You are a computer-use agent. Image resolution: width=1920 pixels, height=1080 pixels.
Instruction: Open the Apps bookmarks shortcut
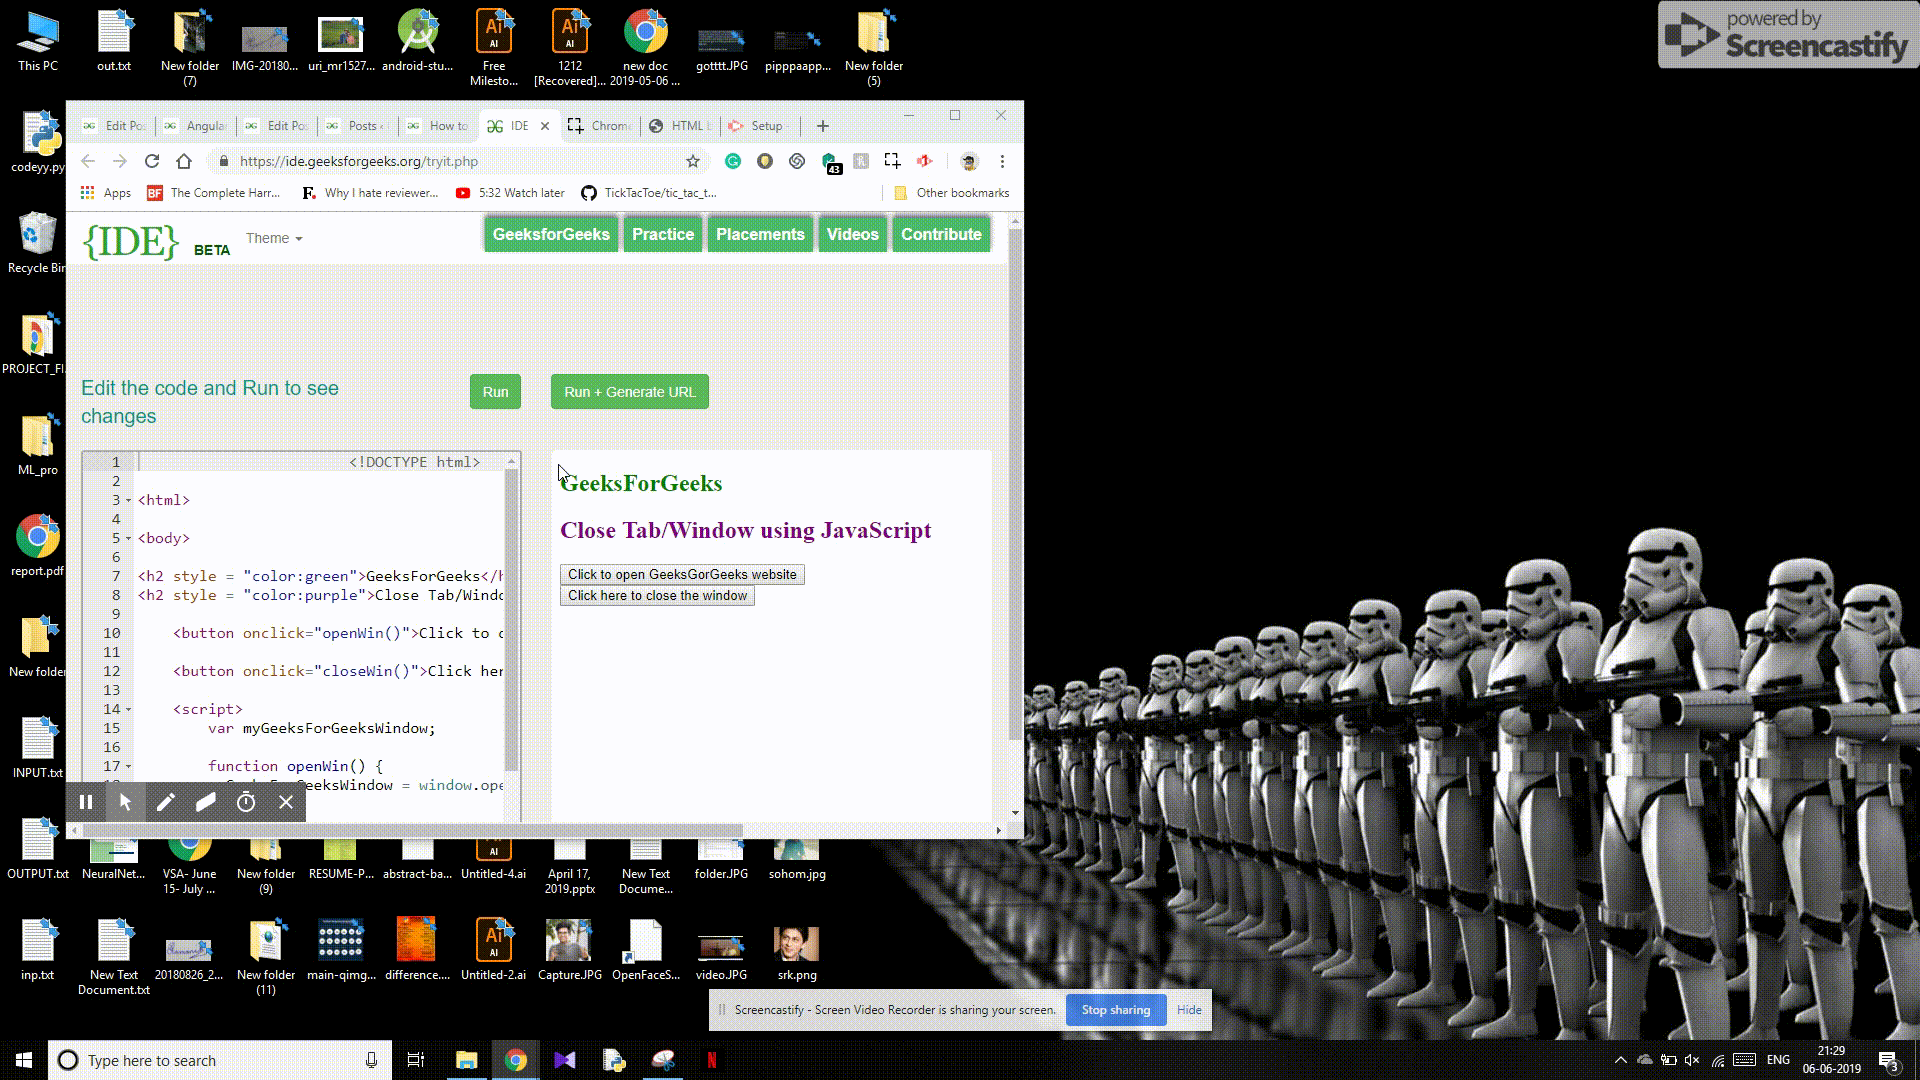tap(105, 193)
